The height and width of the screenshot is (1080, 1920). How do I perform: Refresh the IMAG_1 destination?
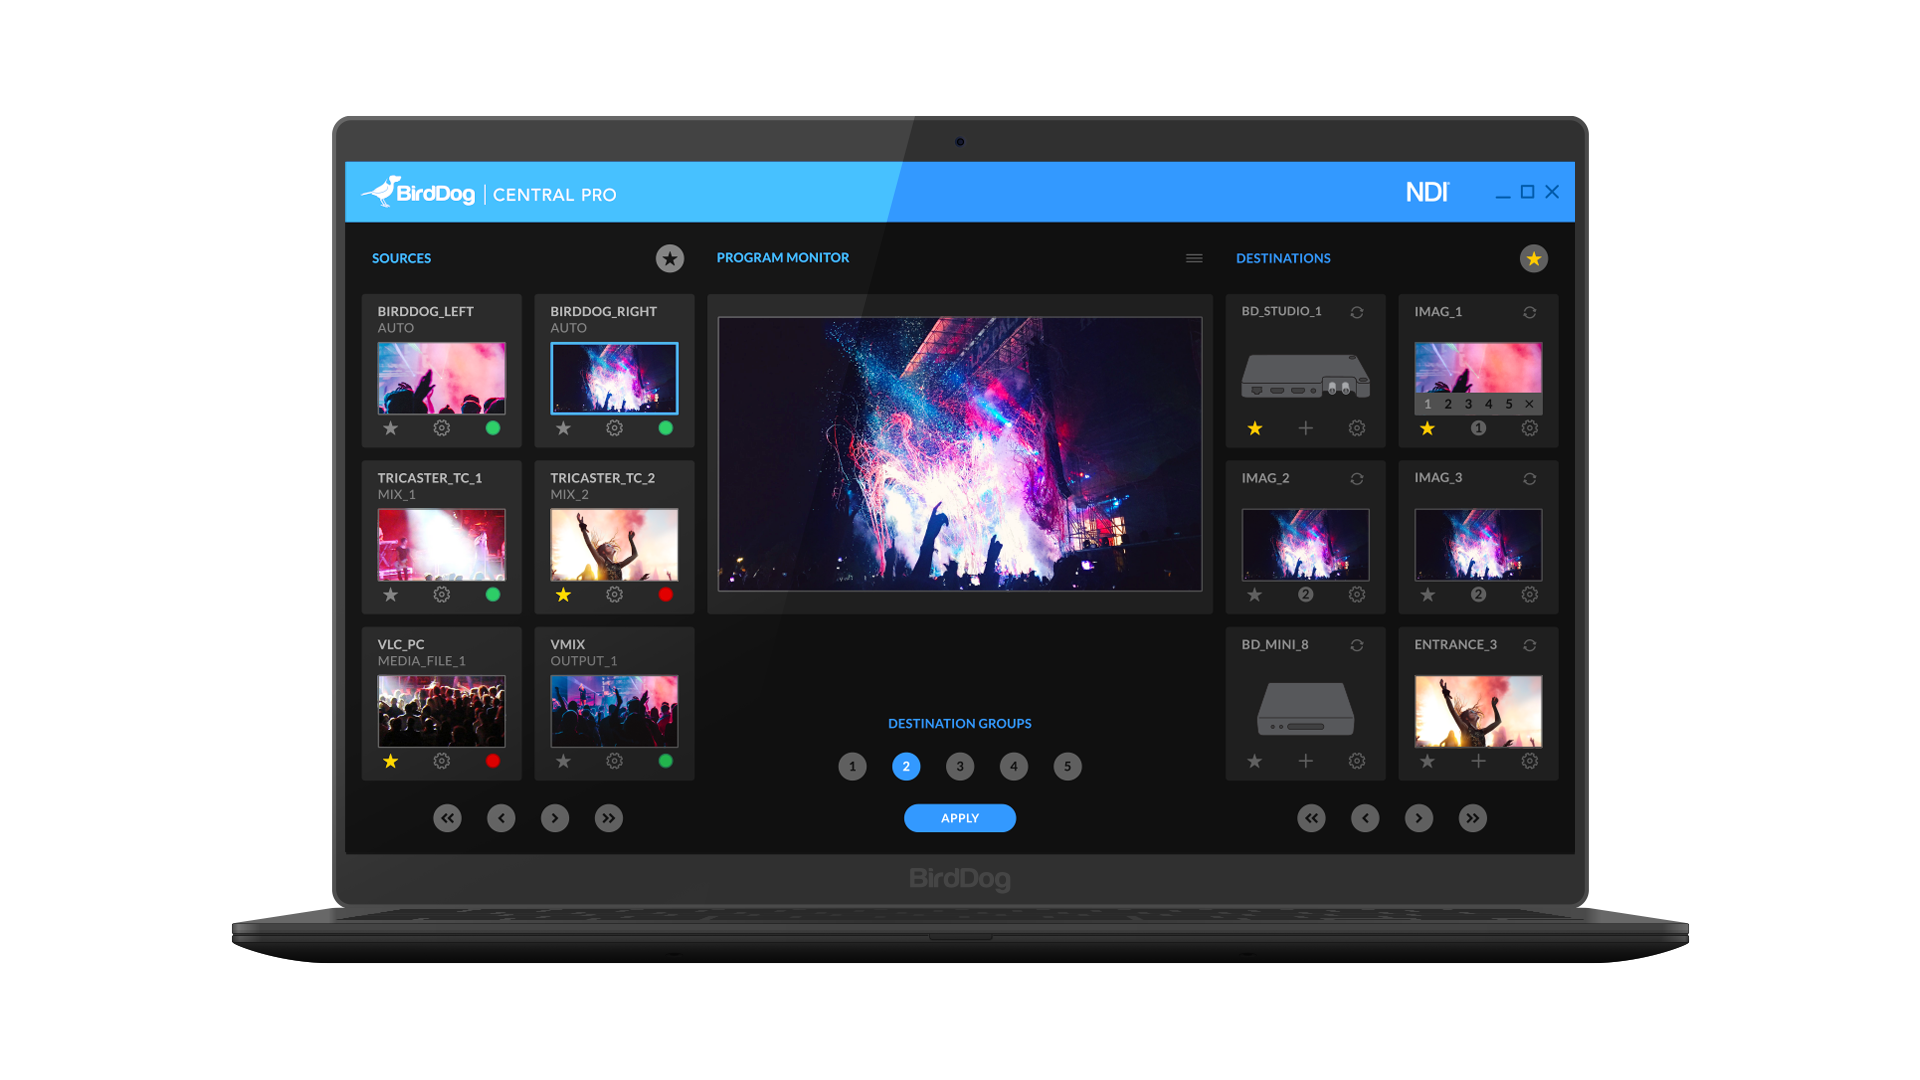[1530, 313]
